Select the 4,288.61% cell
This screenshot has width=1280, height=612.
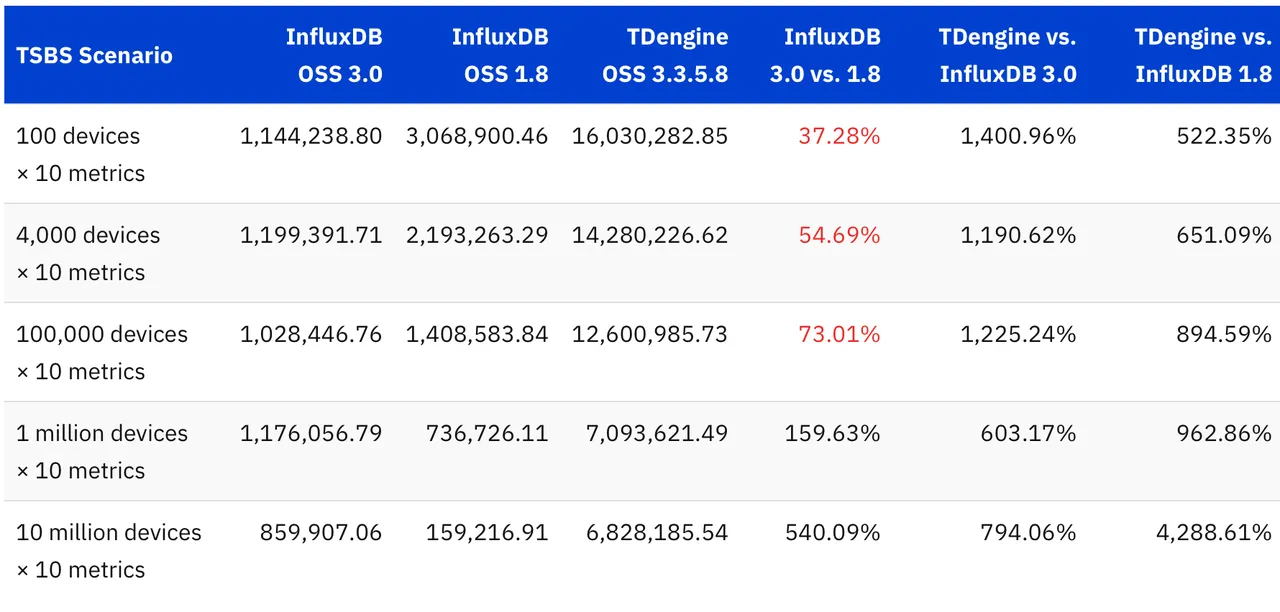(1214, 532)
